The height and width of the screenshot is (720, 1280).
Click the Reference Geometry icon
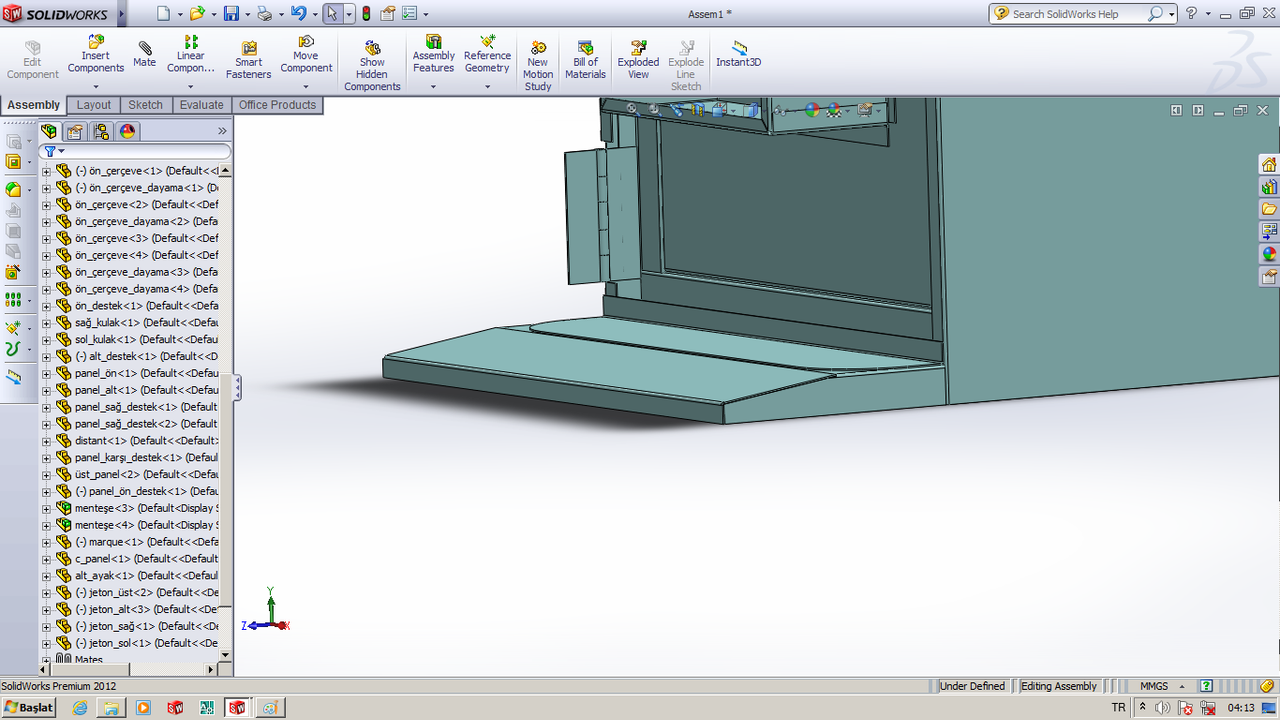click(487, 42)
